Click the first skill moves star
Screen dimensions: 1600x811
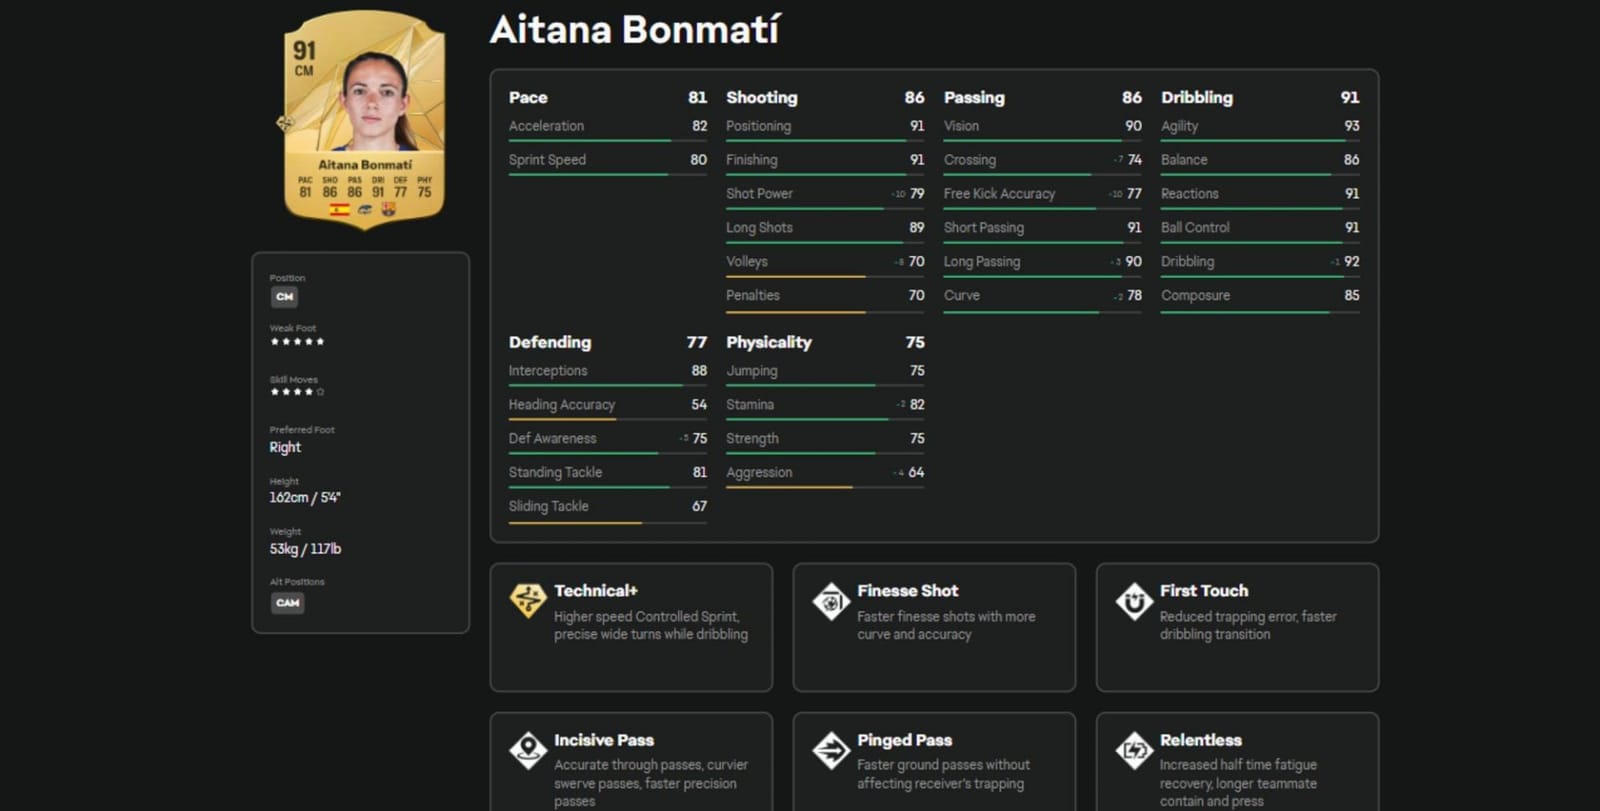[x=275, y=390]
